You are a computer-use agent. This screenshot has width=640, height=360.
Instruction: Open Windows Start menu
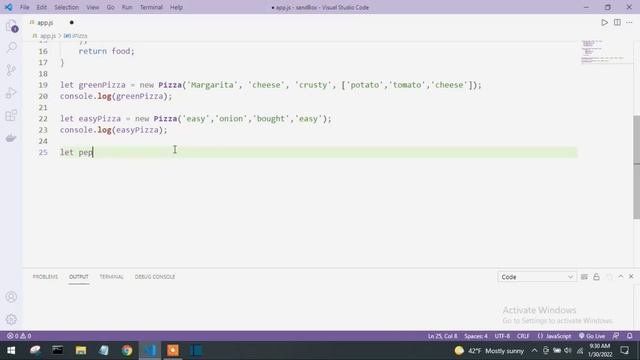11,350
